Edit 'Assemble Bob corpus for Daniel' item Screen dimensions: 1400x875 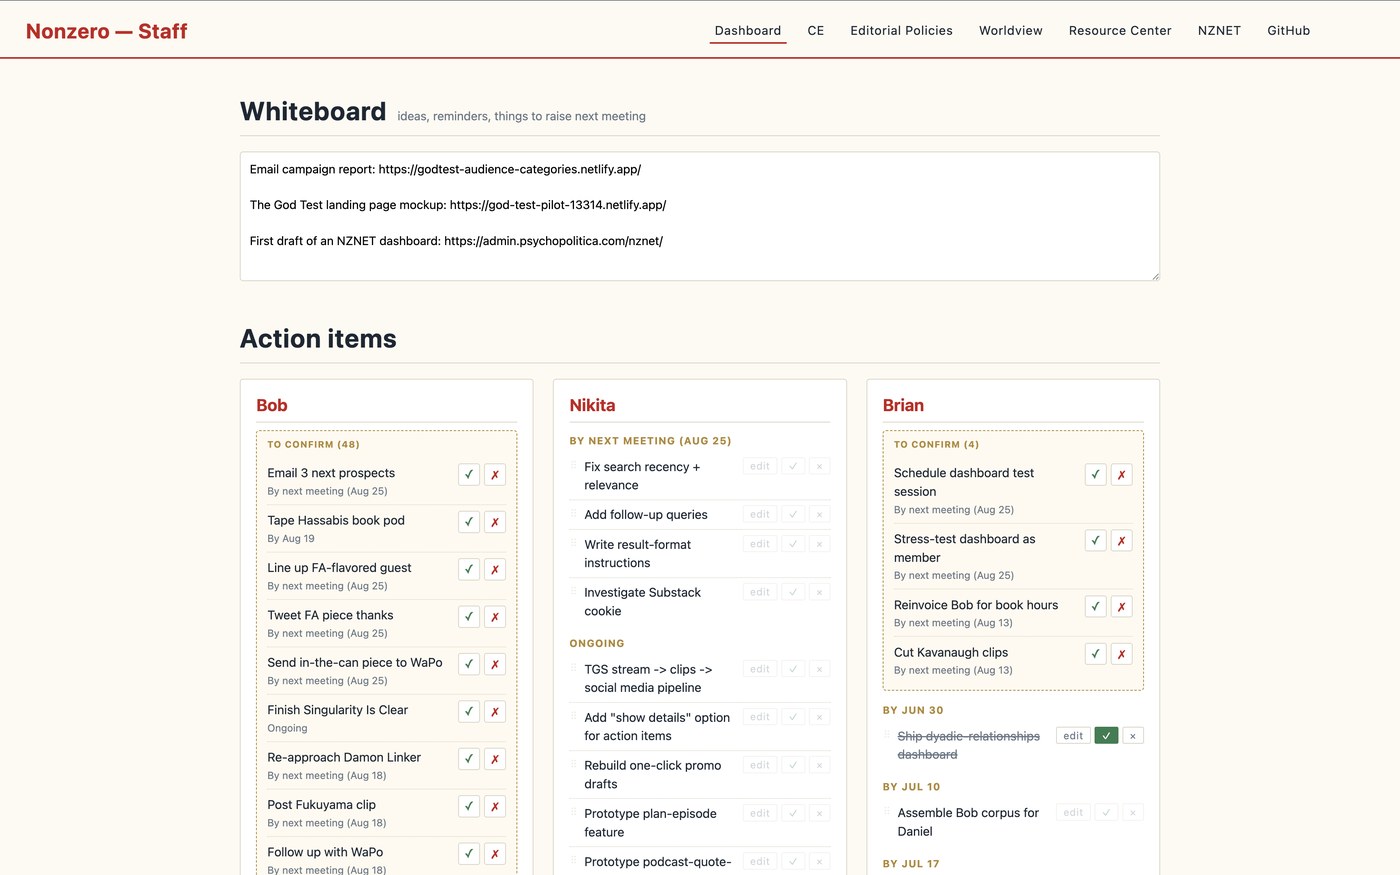point(1073,813)
